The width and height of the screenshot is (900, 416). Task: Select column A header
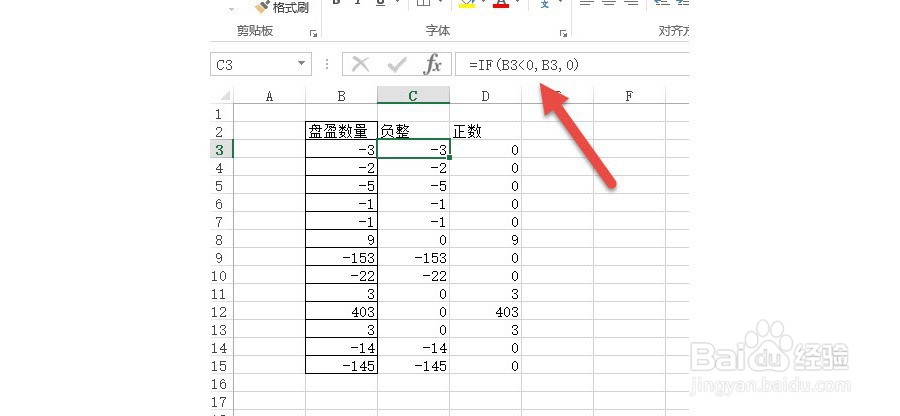pyautogui.click(x=270, y=96)
